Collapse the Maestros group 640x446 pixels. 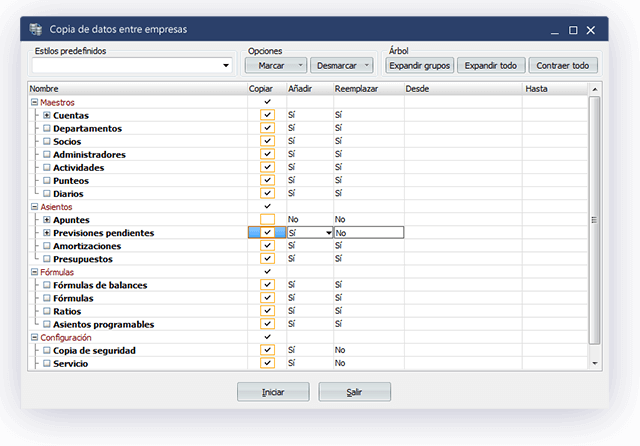[x=35, y=102]
